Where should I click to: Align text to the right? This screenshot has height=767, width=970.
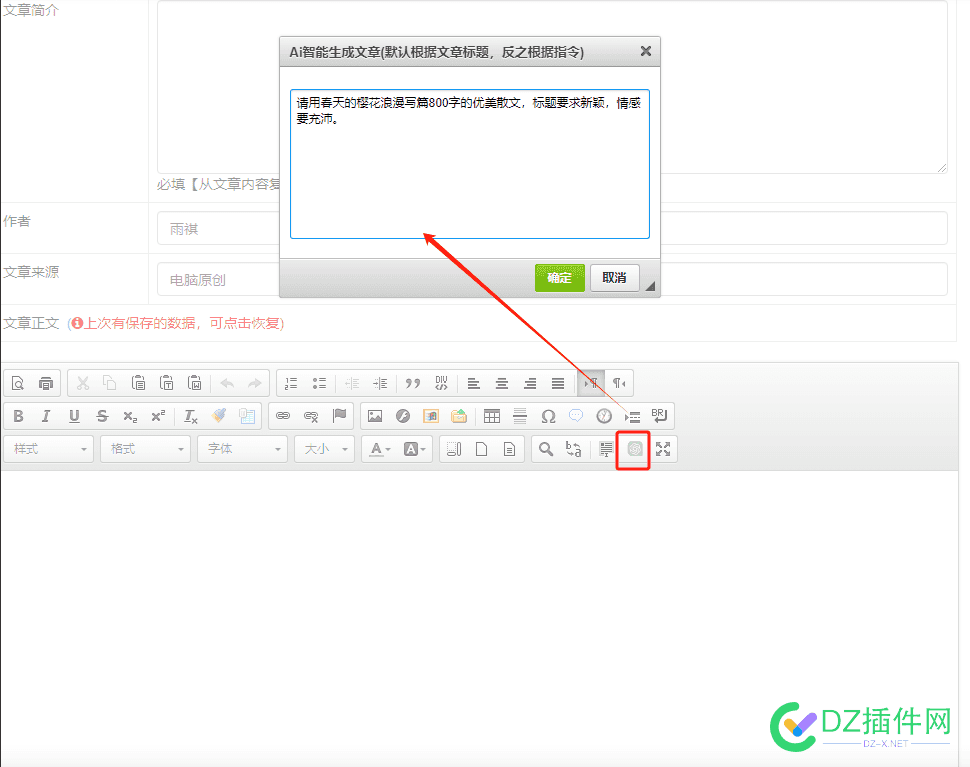click(x=530, y=384)
